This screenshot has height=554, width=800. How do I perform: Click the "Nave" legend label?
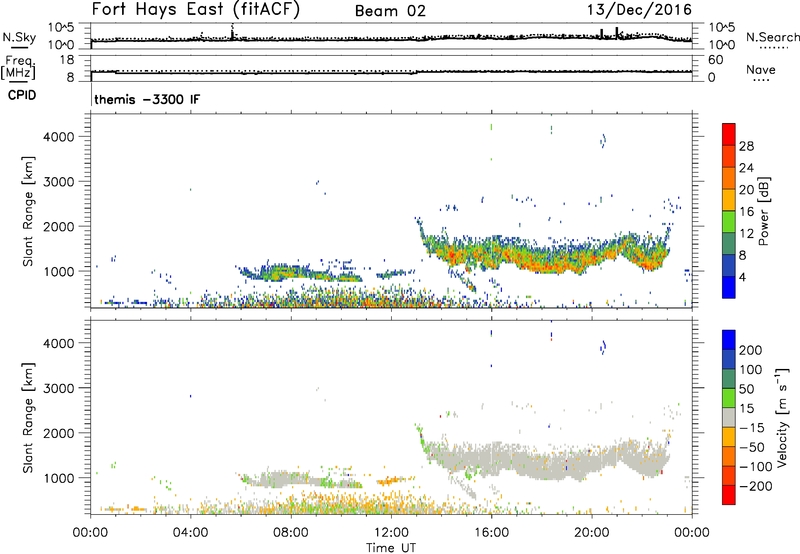coord(761,70)
